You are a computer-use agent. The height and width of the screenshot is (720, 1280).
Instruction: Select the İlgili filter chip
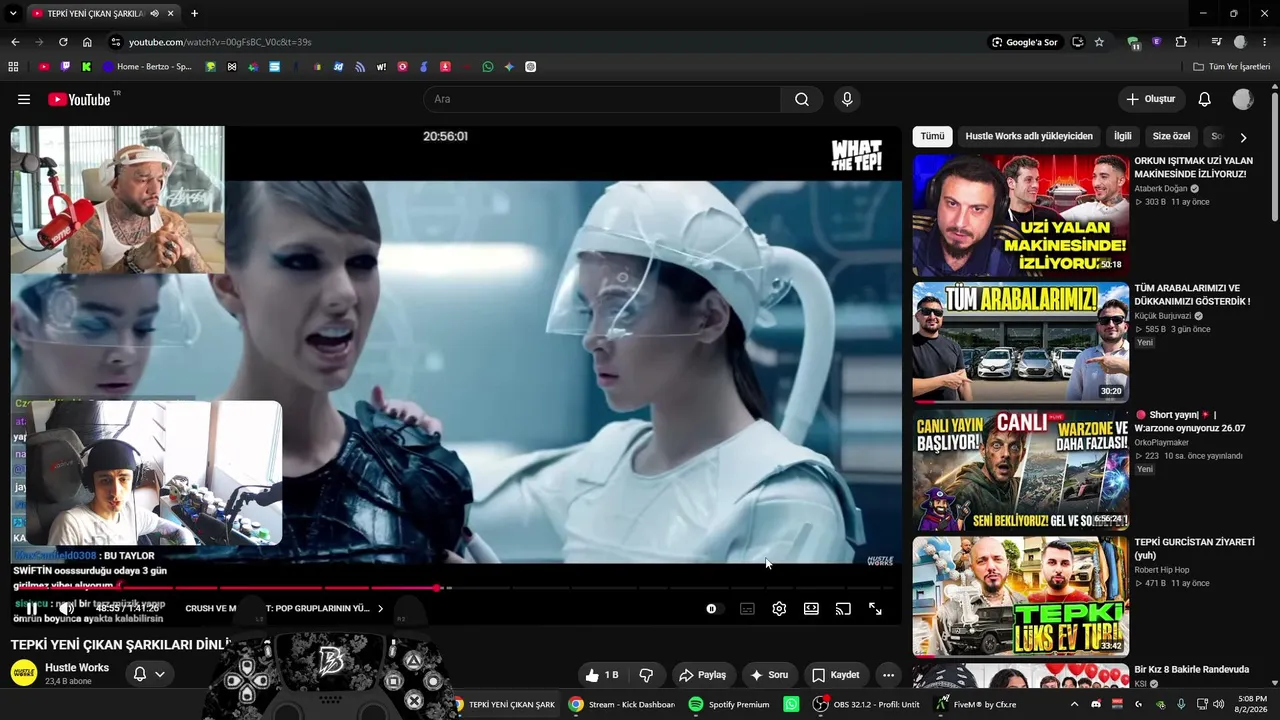click(x=1123, y=136)
